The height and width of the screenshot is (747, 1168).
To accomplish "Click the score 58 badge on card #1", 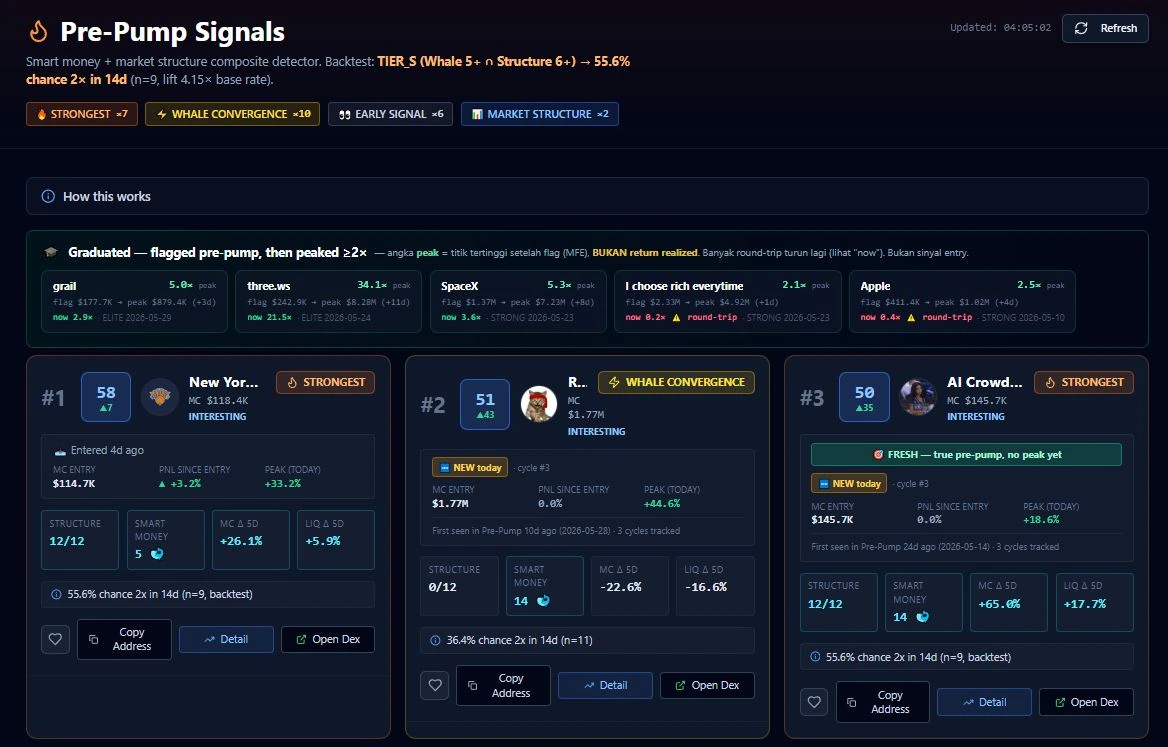I will 106,397.
